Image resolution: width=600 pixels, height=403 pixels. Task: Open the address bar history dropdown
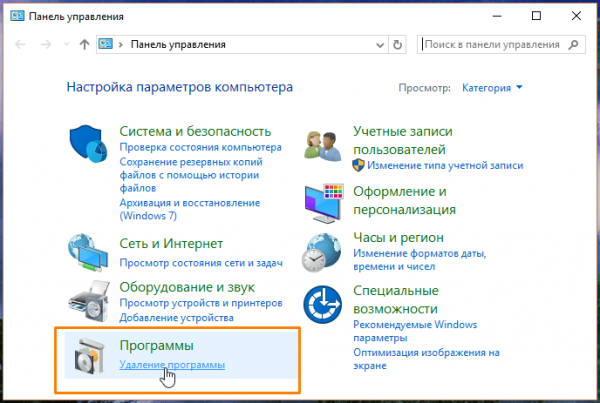pyautogui.click(x=380, y=45)
